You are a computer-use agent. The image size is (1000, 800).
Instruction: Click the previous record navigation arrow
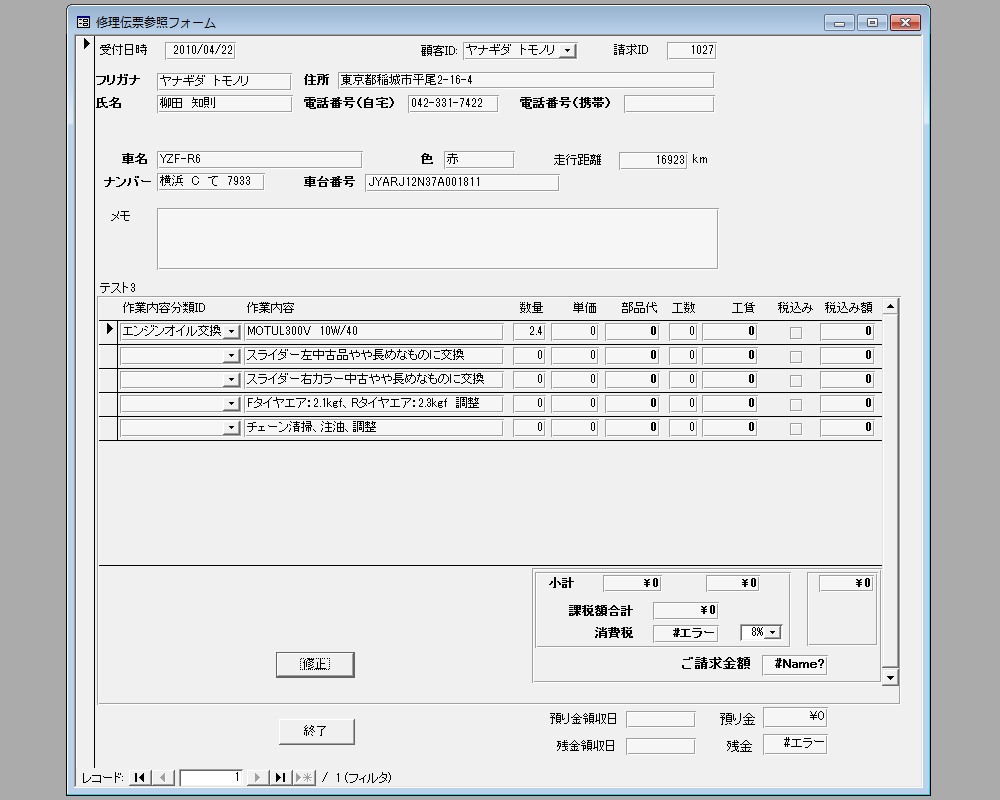pyautogui.click(x=165, y=777)
